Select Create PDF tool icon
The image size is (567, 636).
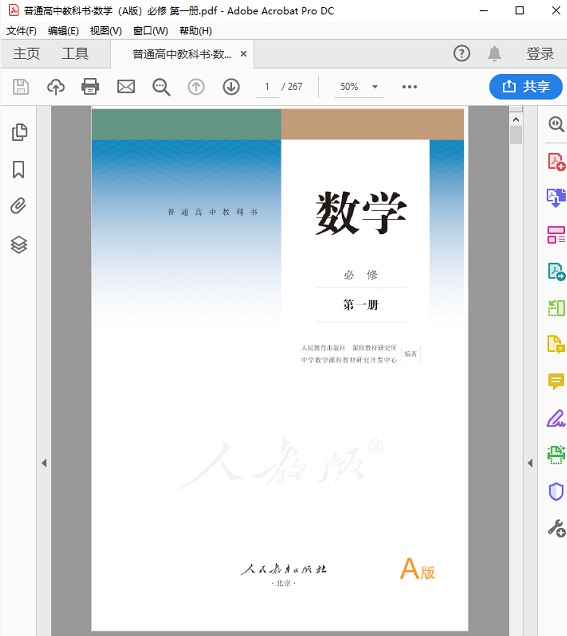pyautogui.click(x=556, y=161)
